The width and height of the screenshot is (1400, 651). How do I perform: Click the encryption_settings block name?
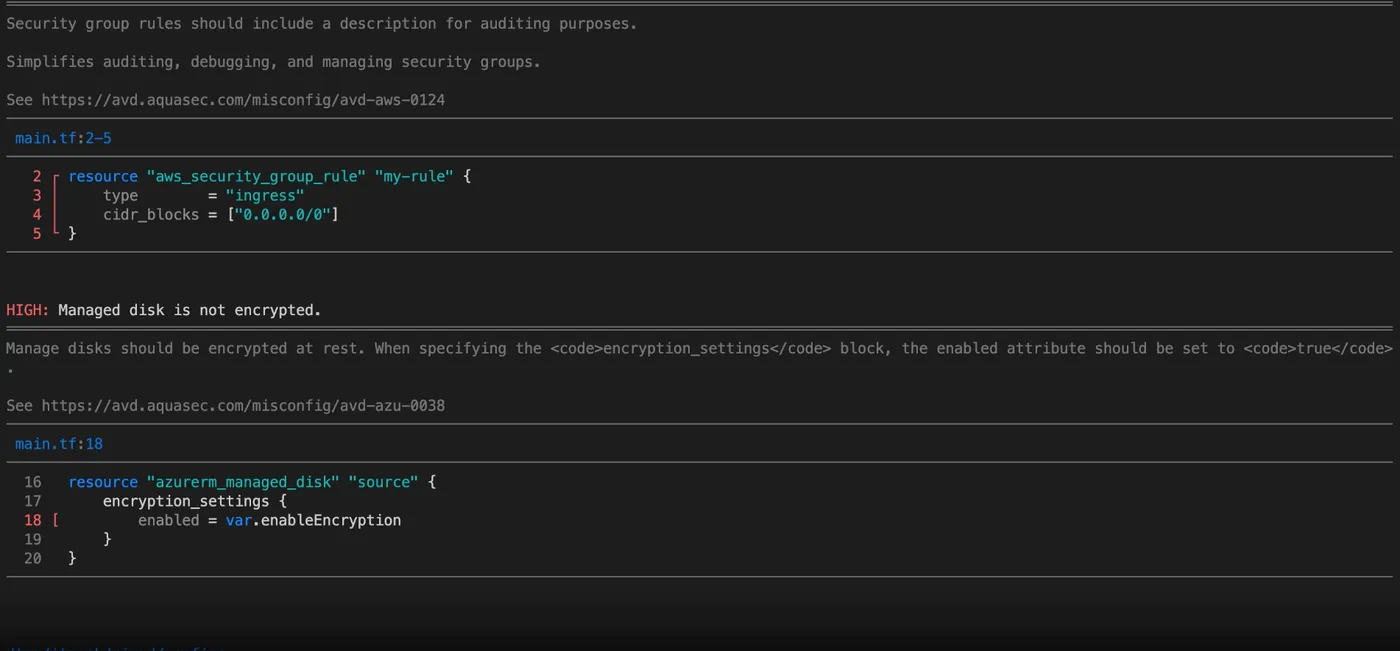tap(186, 501)
